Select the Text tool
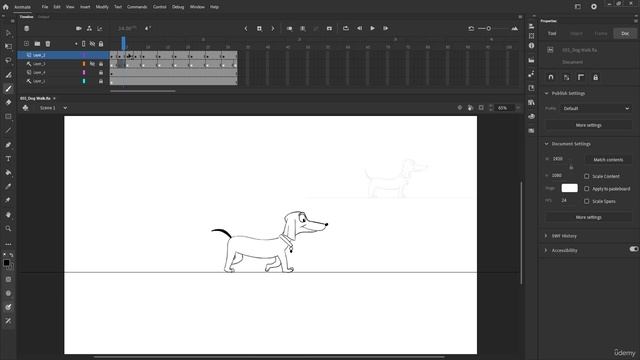The height and width of the screenshot is (360, 640). click(x=8, y=159)
